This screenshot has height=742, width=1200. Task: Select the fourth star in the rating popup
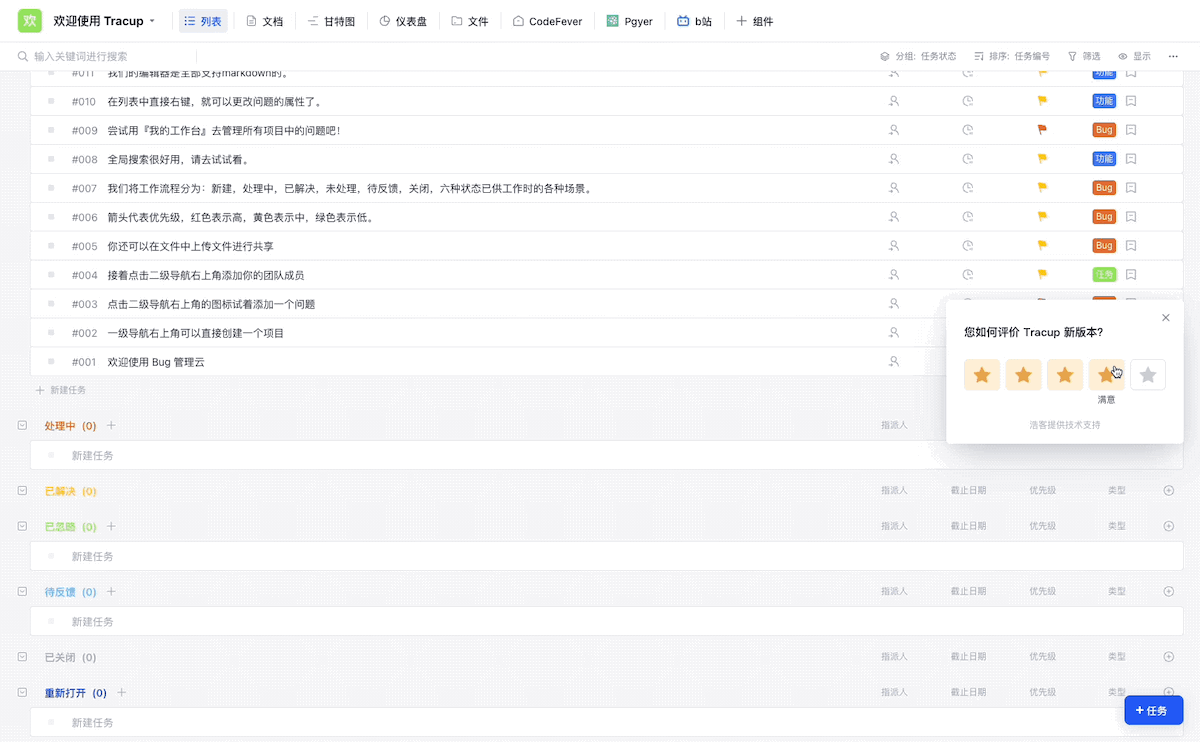click(1106, 374)
